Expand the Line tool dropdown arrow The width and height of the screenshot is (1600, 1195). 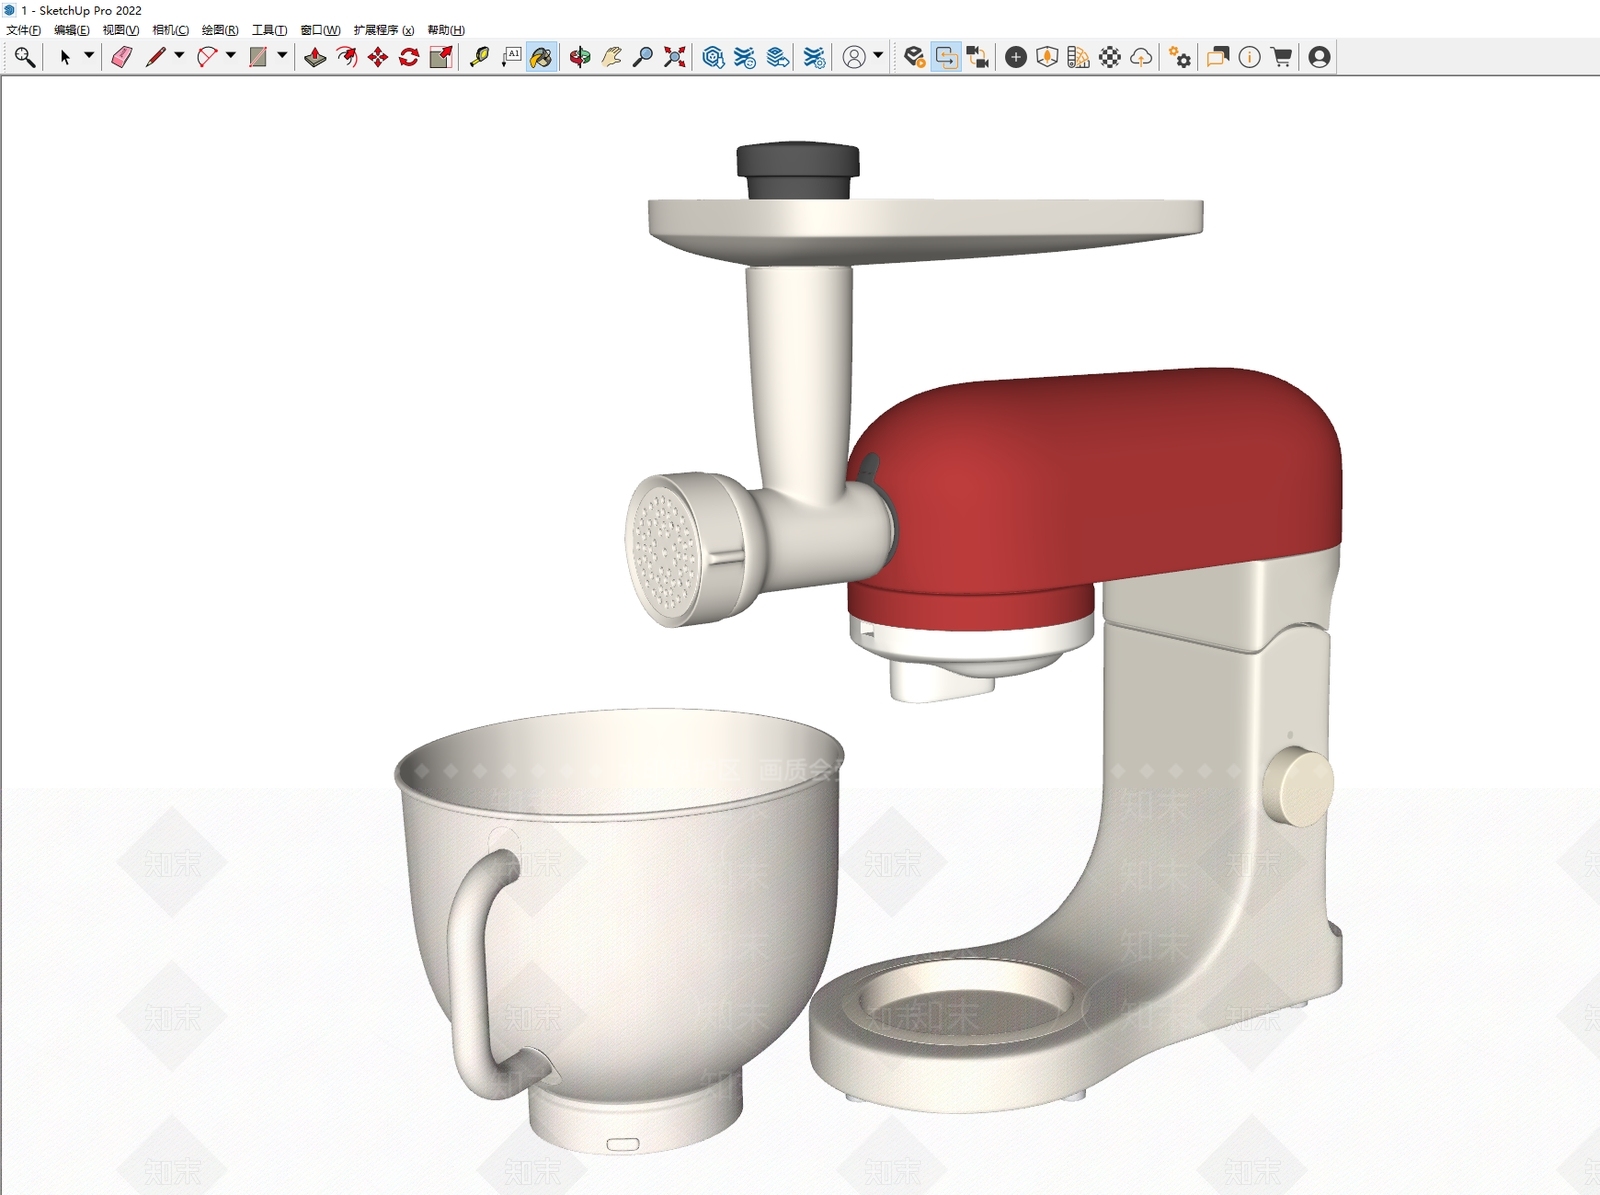point(179,56)
